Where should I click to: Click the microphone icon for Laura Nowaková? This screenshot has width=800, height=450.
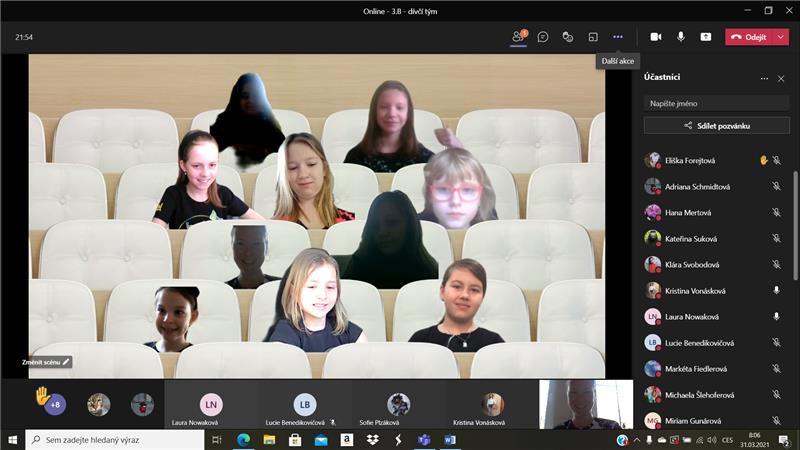click(x=777, y=316)
